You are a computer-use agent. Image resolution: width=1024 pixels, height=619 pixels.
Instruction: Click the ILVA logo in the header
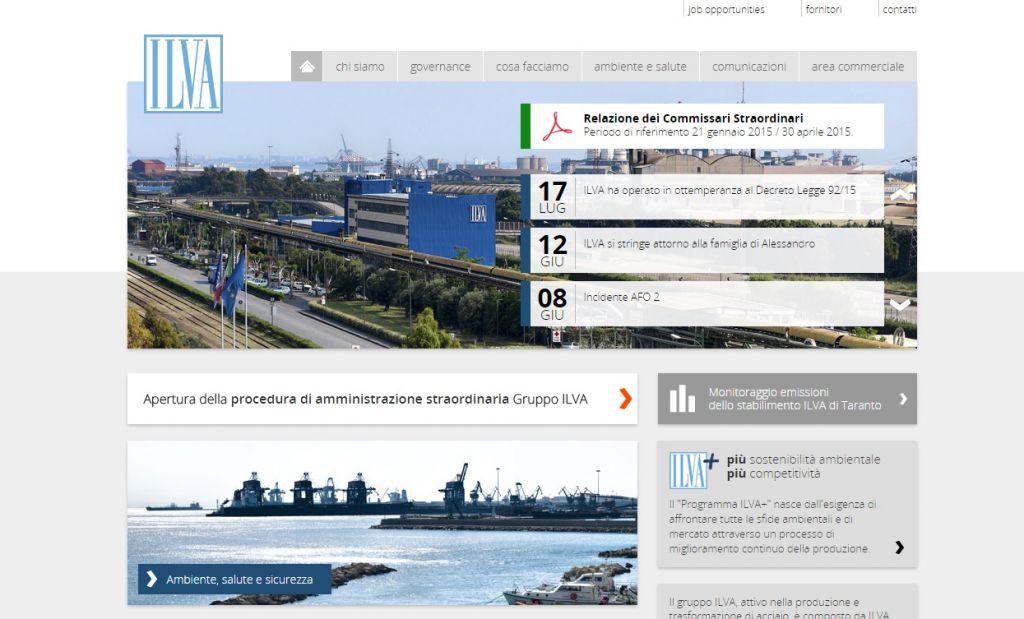coord(184,74)
